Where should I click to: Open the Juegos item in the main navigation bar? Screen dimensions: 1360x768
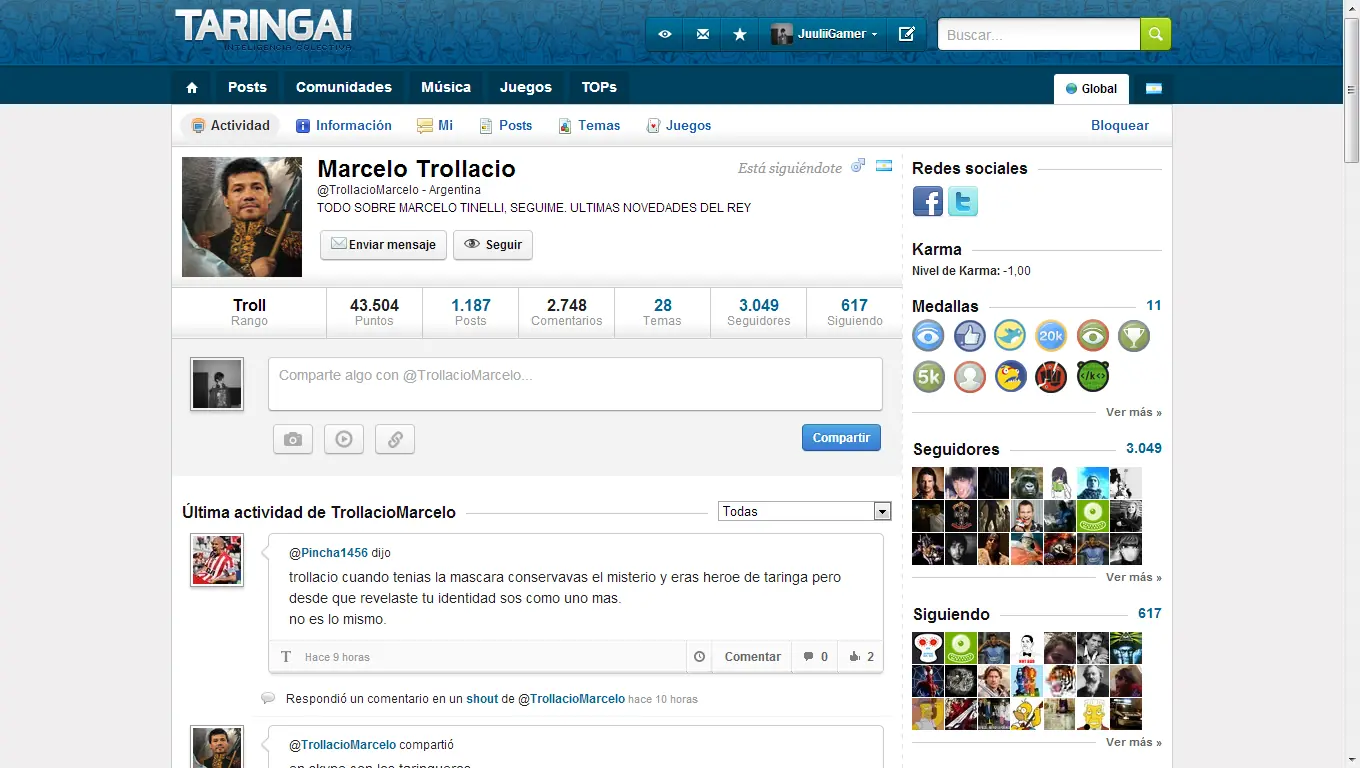click(526, 87)
